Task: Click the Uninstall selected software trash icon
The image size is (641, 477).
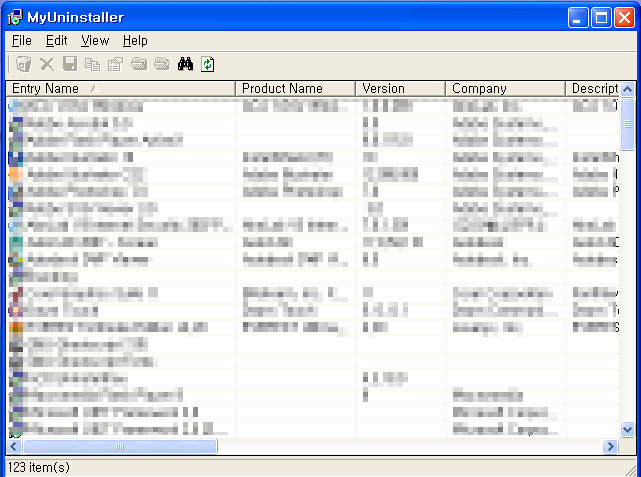Action: coord(24,64)
